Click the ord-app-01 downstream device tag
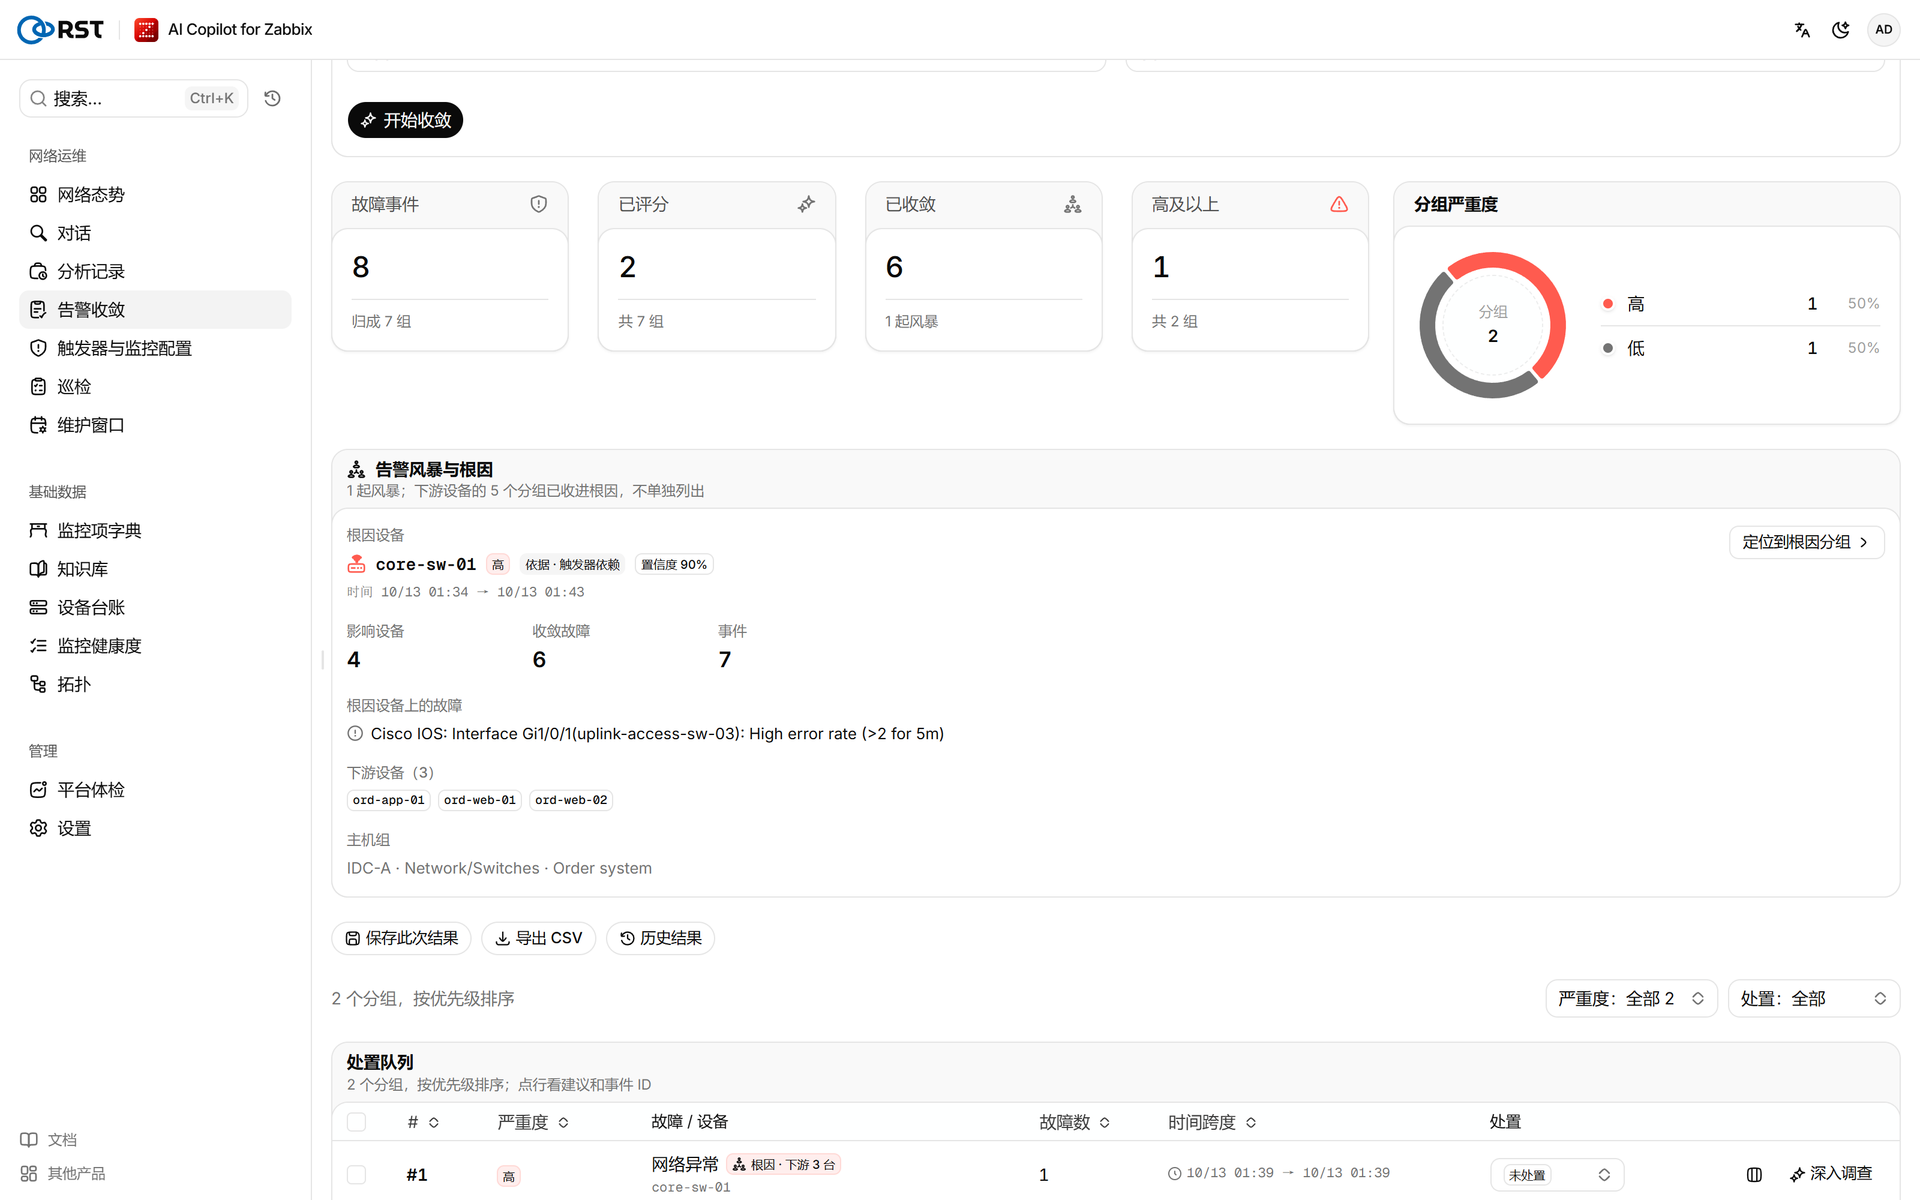The width and height of the screenshot is (1920, 1200). click(x=388, y=800)
